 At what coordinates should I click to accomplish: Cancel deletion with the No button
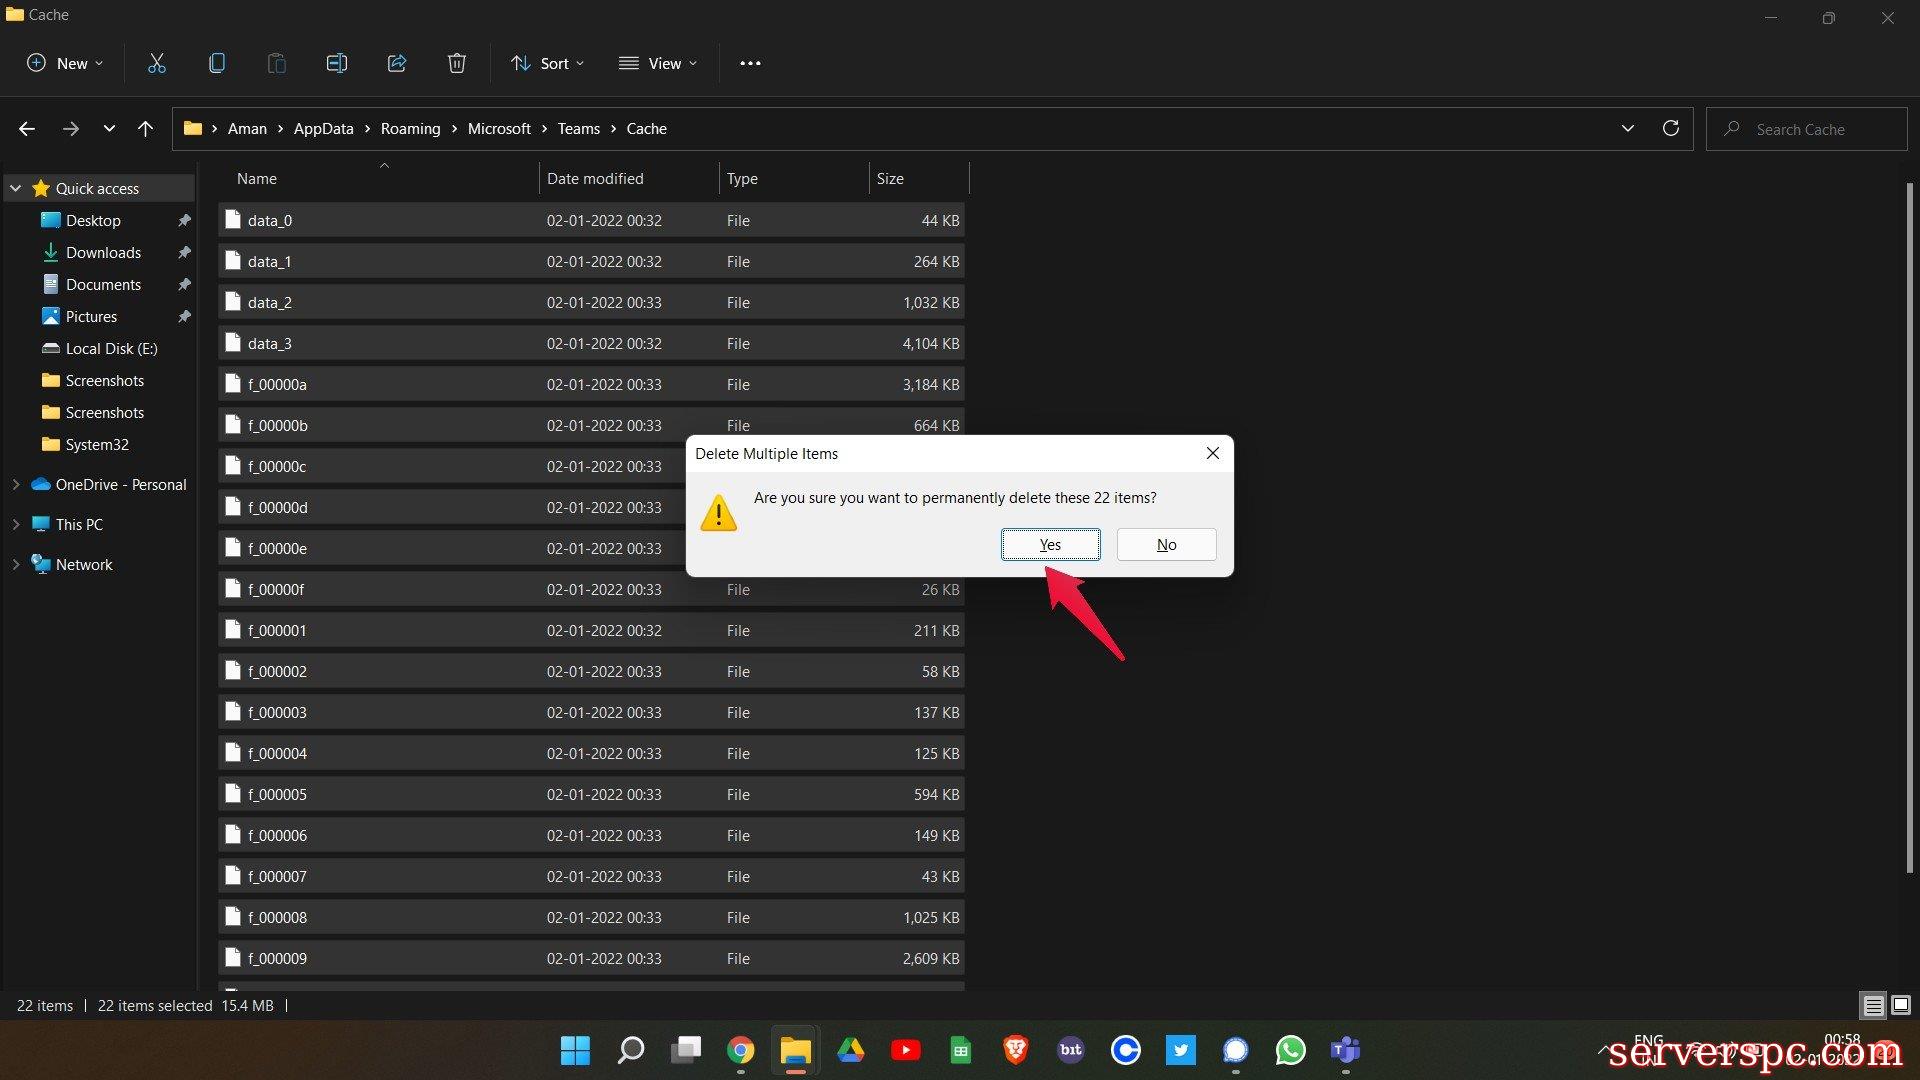(x=1166, y=544)
